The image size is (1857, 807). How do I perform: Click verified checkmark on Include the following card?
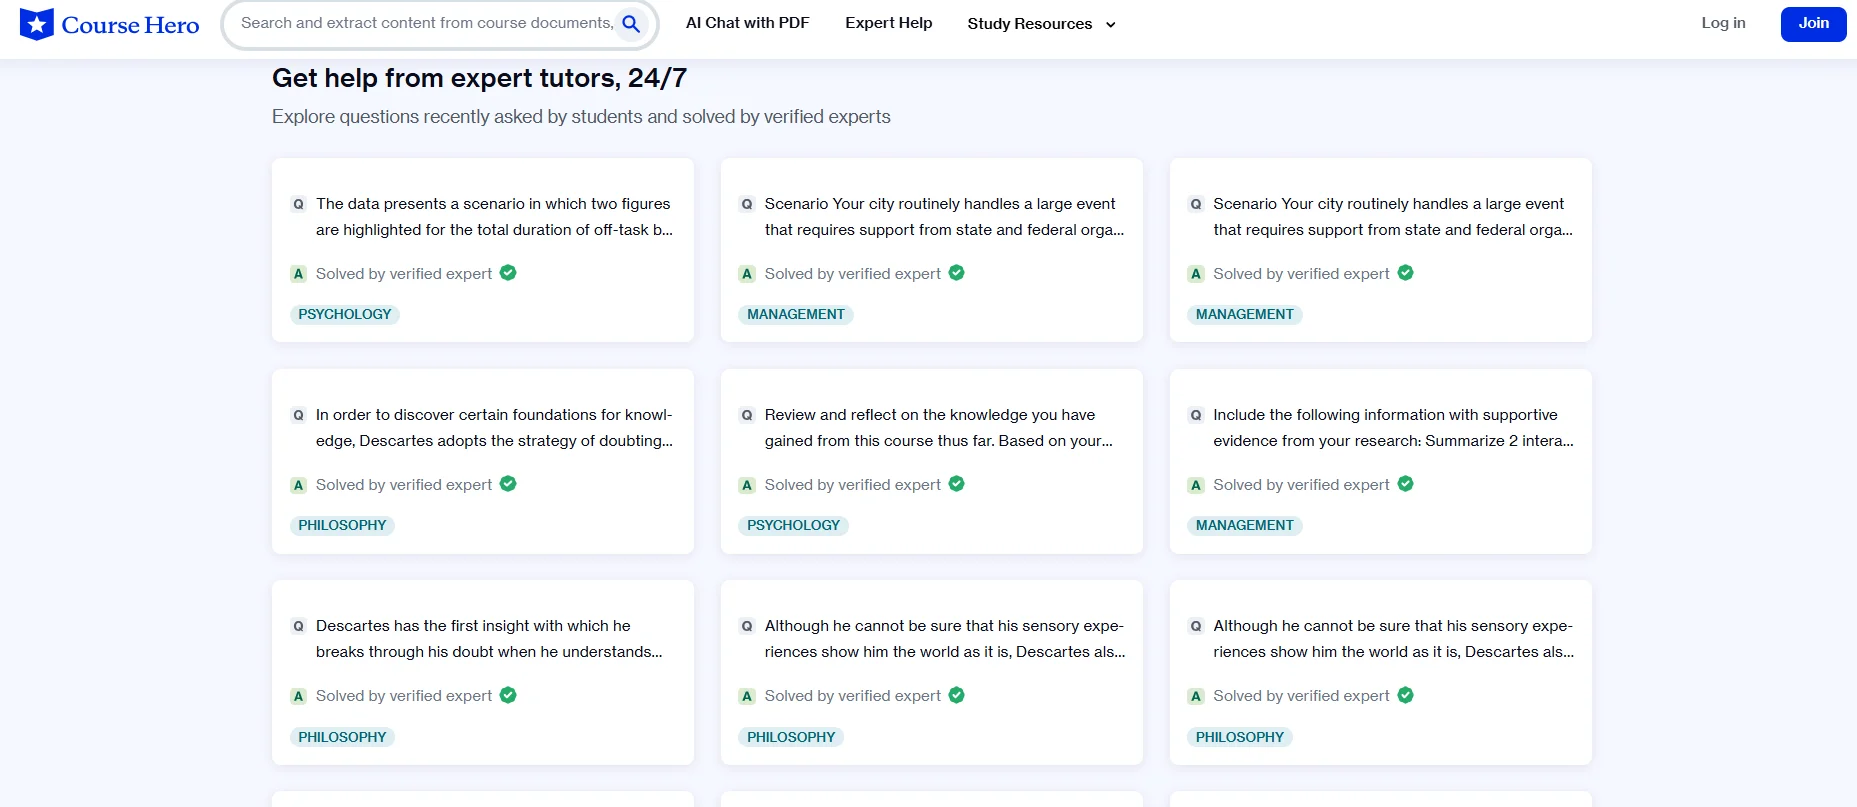click(1405, 484)
